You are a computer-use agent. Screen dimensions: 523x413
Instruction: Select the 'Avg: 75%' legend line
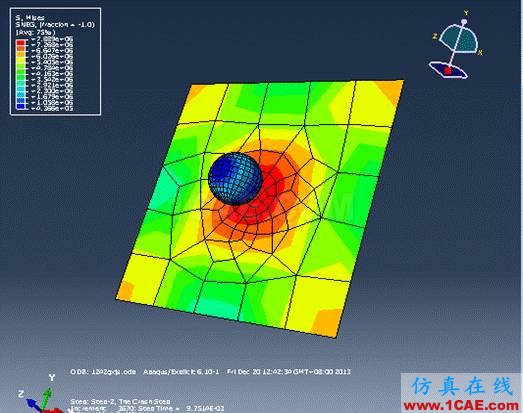point(35,32)
